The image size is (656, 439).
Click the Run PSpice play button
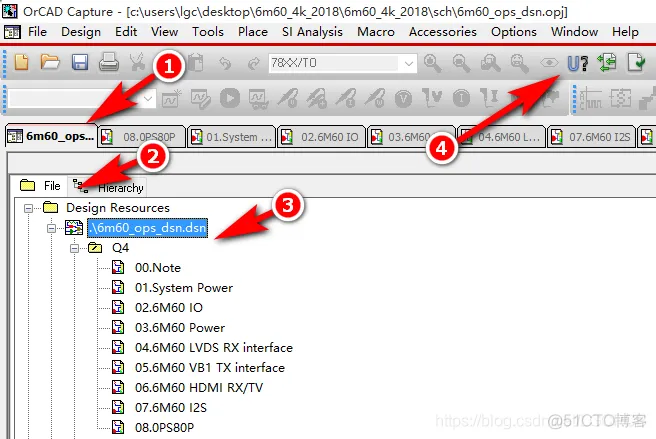click(x=230, y=98)
